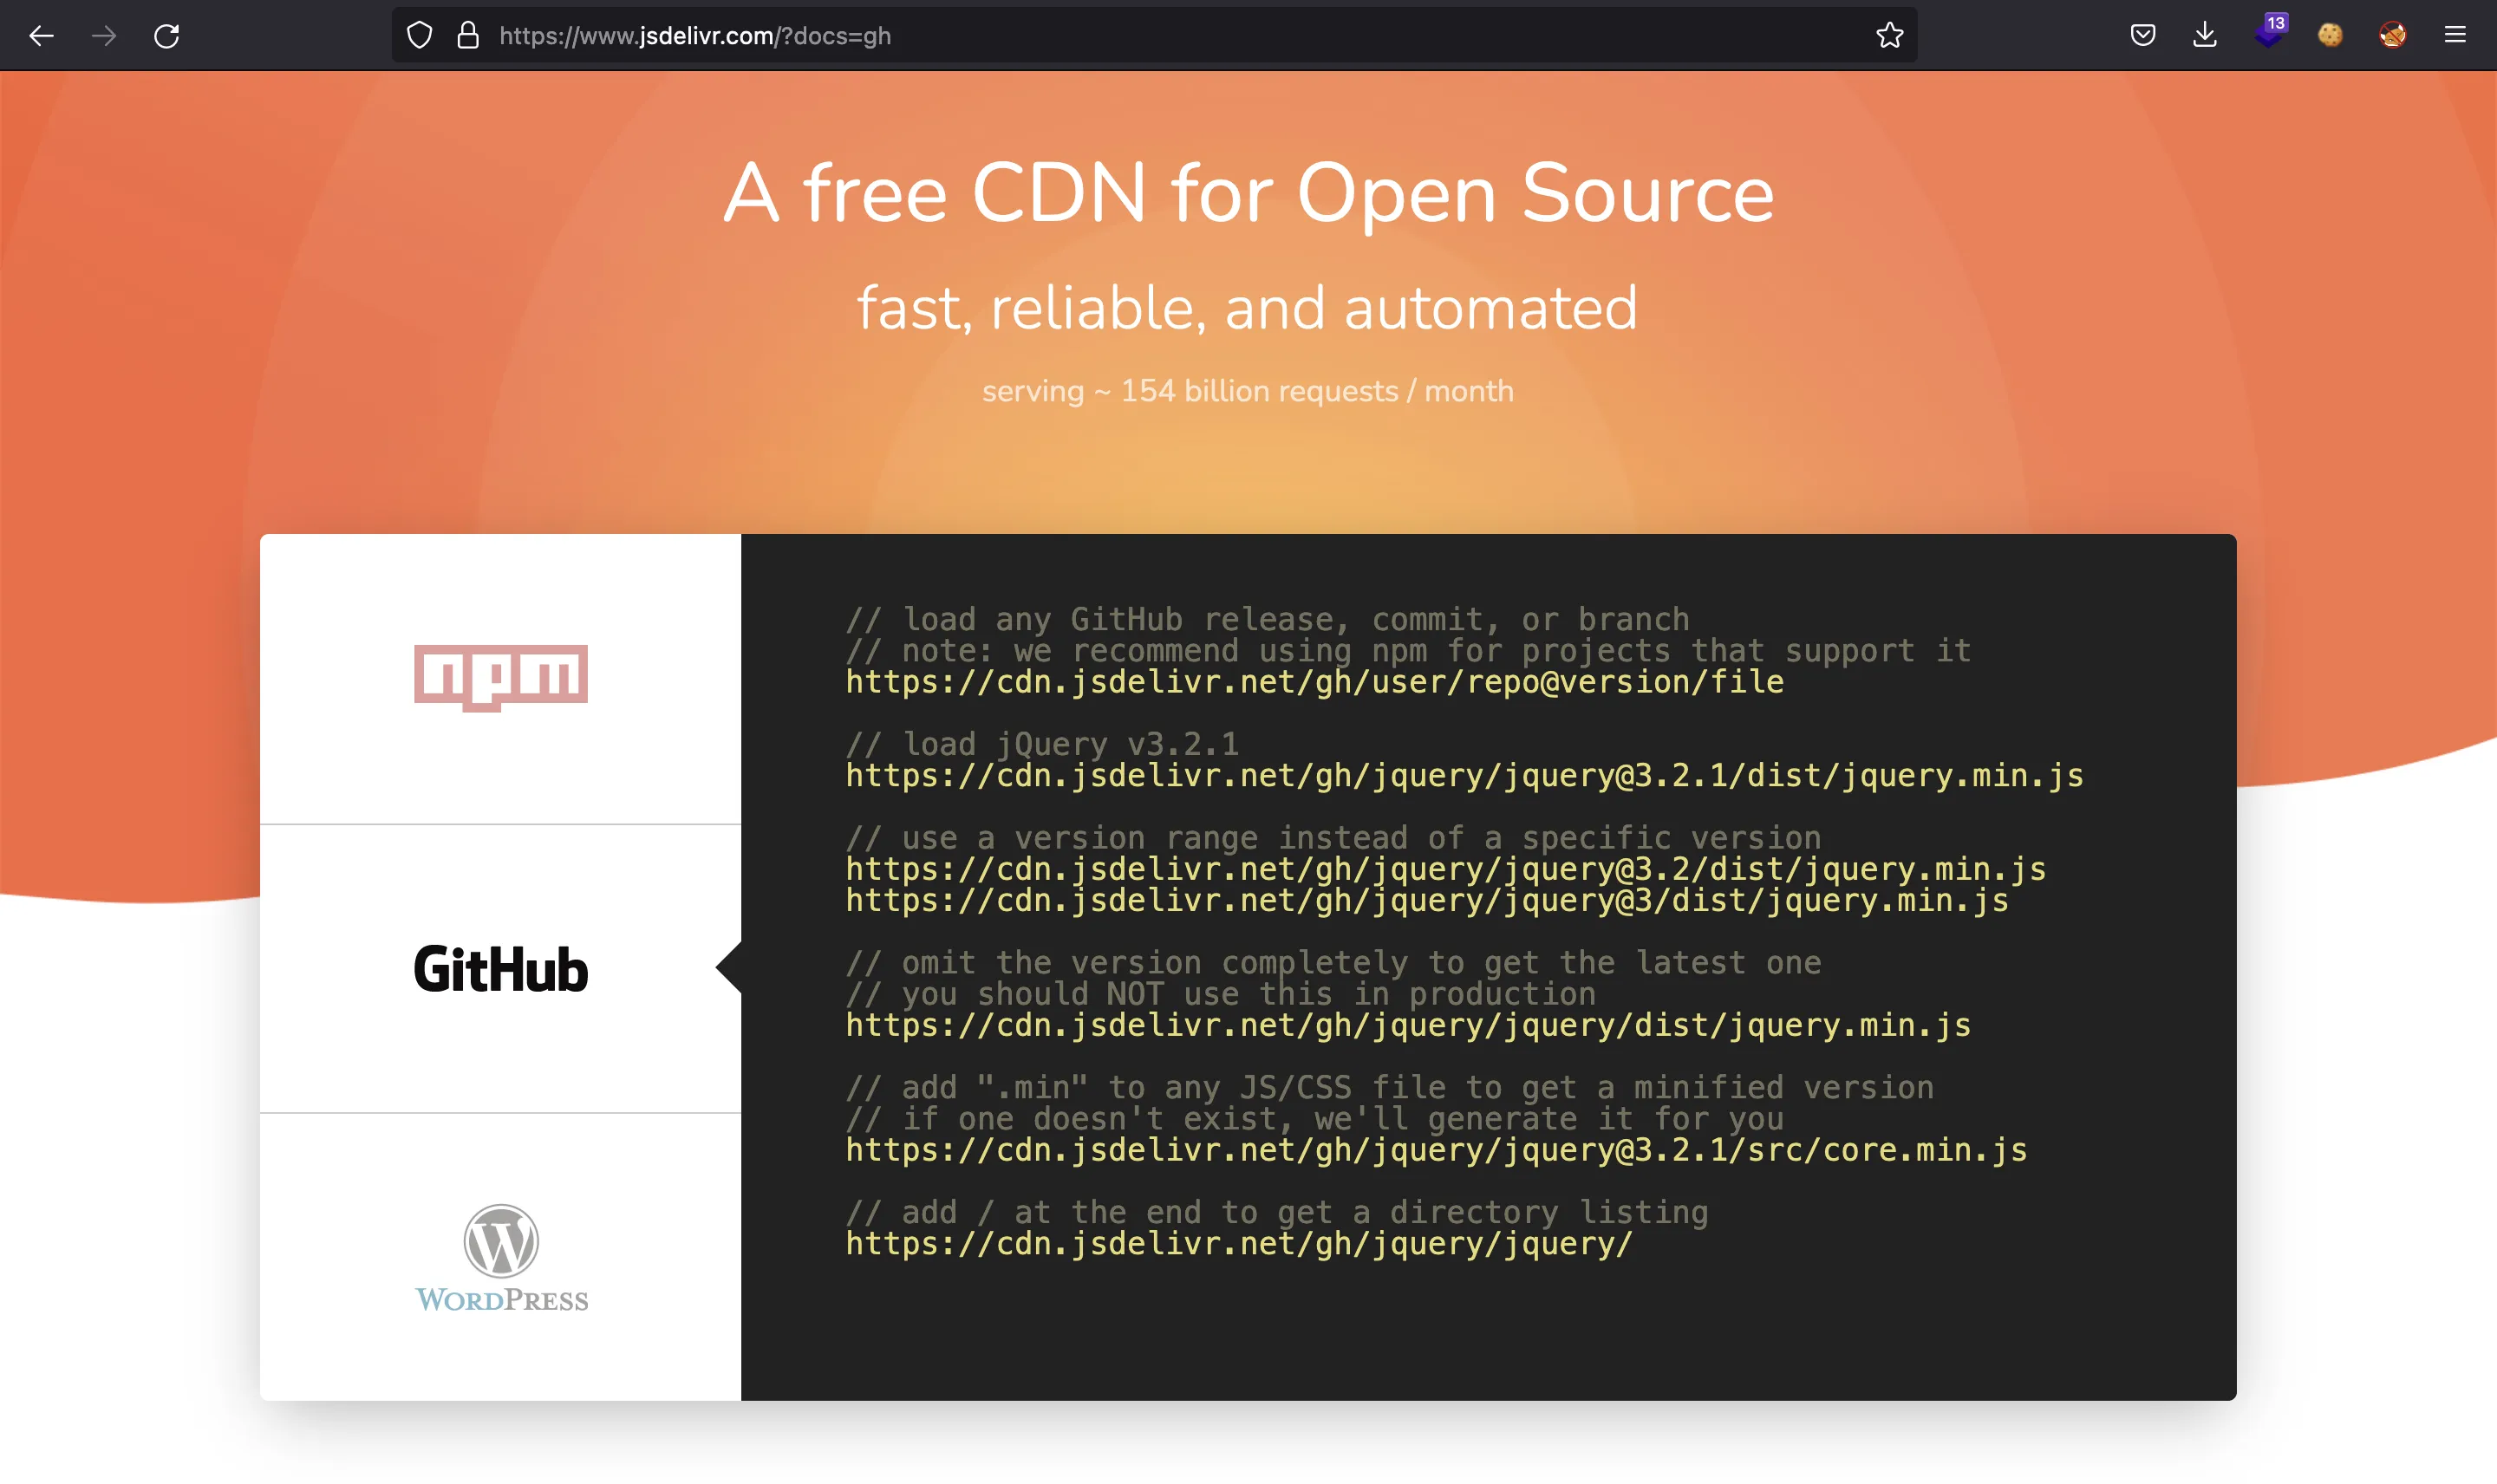Click the jquery@3.2.1/src/core.min.js URL

click(x=1436, y=1150)
